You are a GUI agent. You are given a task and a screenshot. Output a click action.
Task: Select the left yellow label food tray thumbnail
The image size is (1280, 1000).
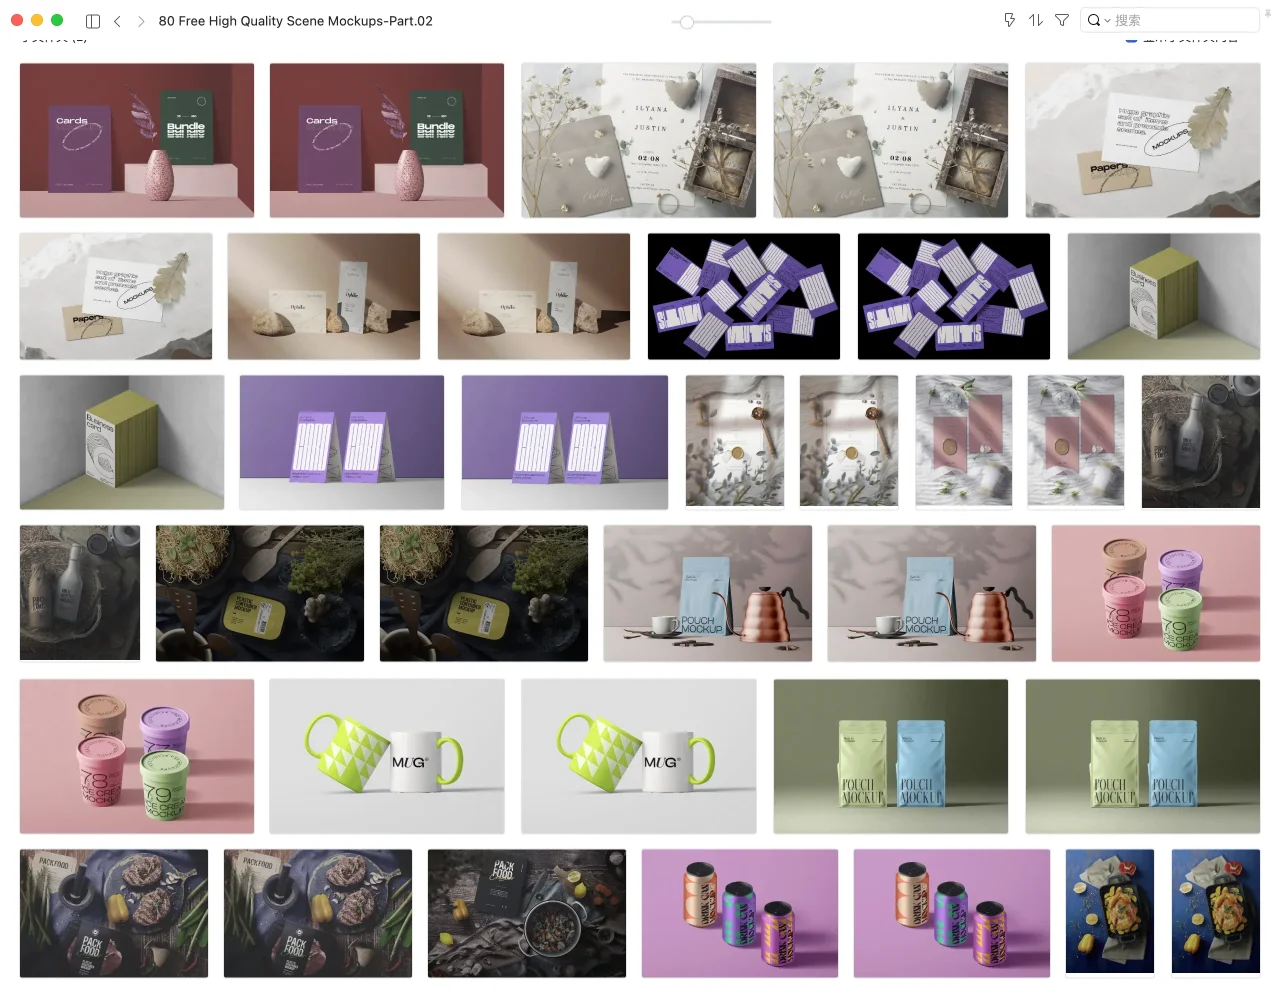coord(260,593)
